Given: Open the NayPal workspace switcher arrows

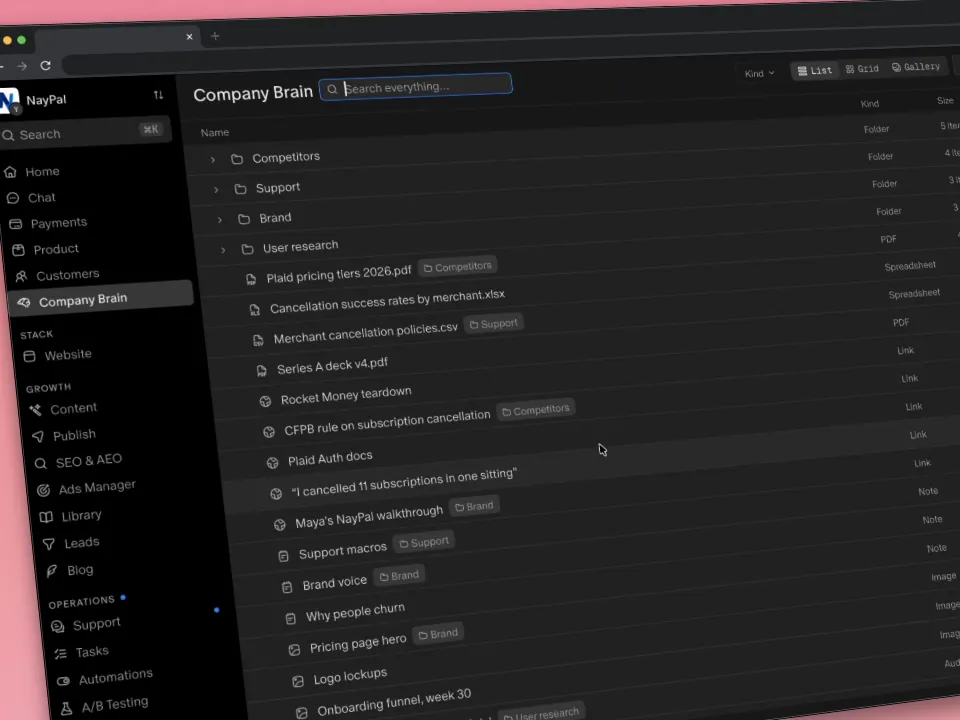Looking at the screenshot, I should [x=159, y=95].
